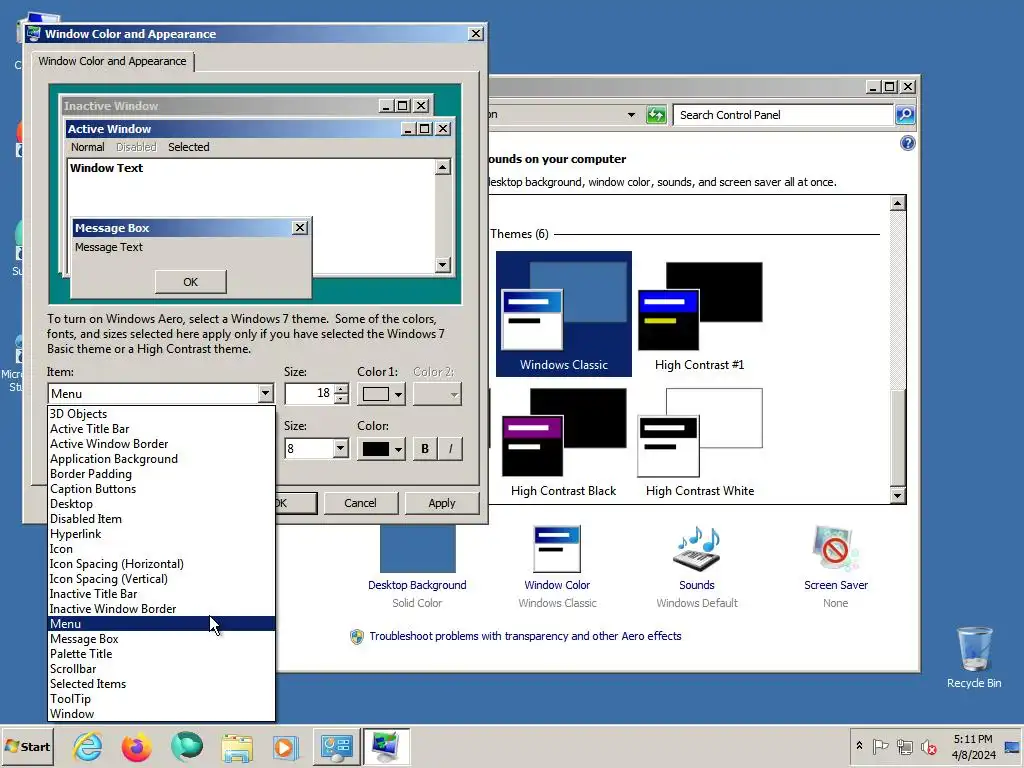Open address bar dropdown arrow in Control Panel

coord(631,115)
